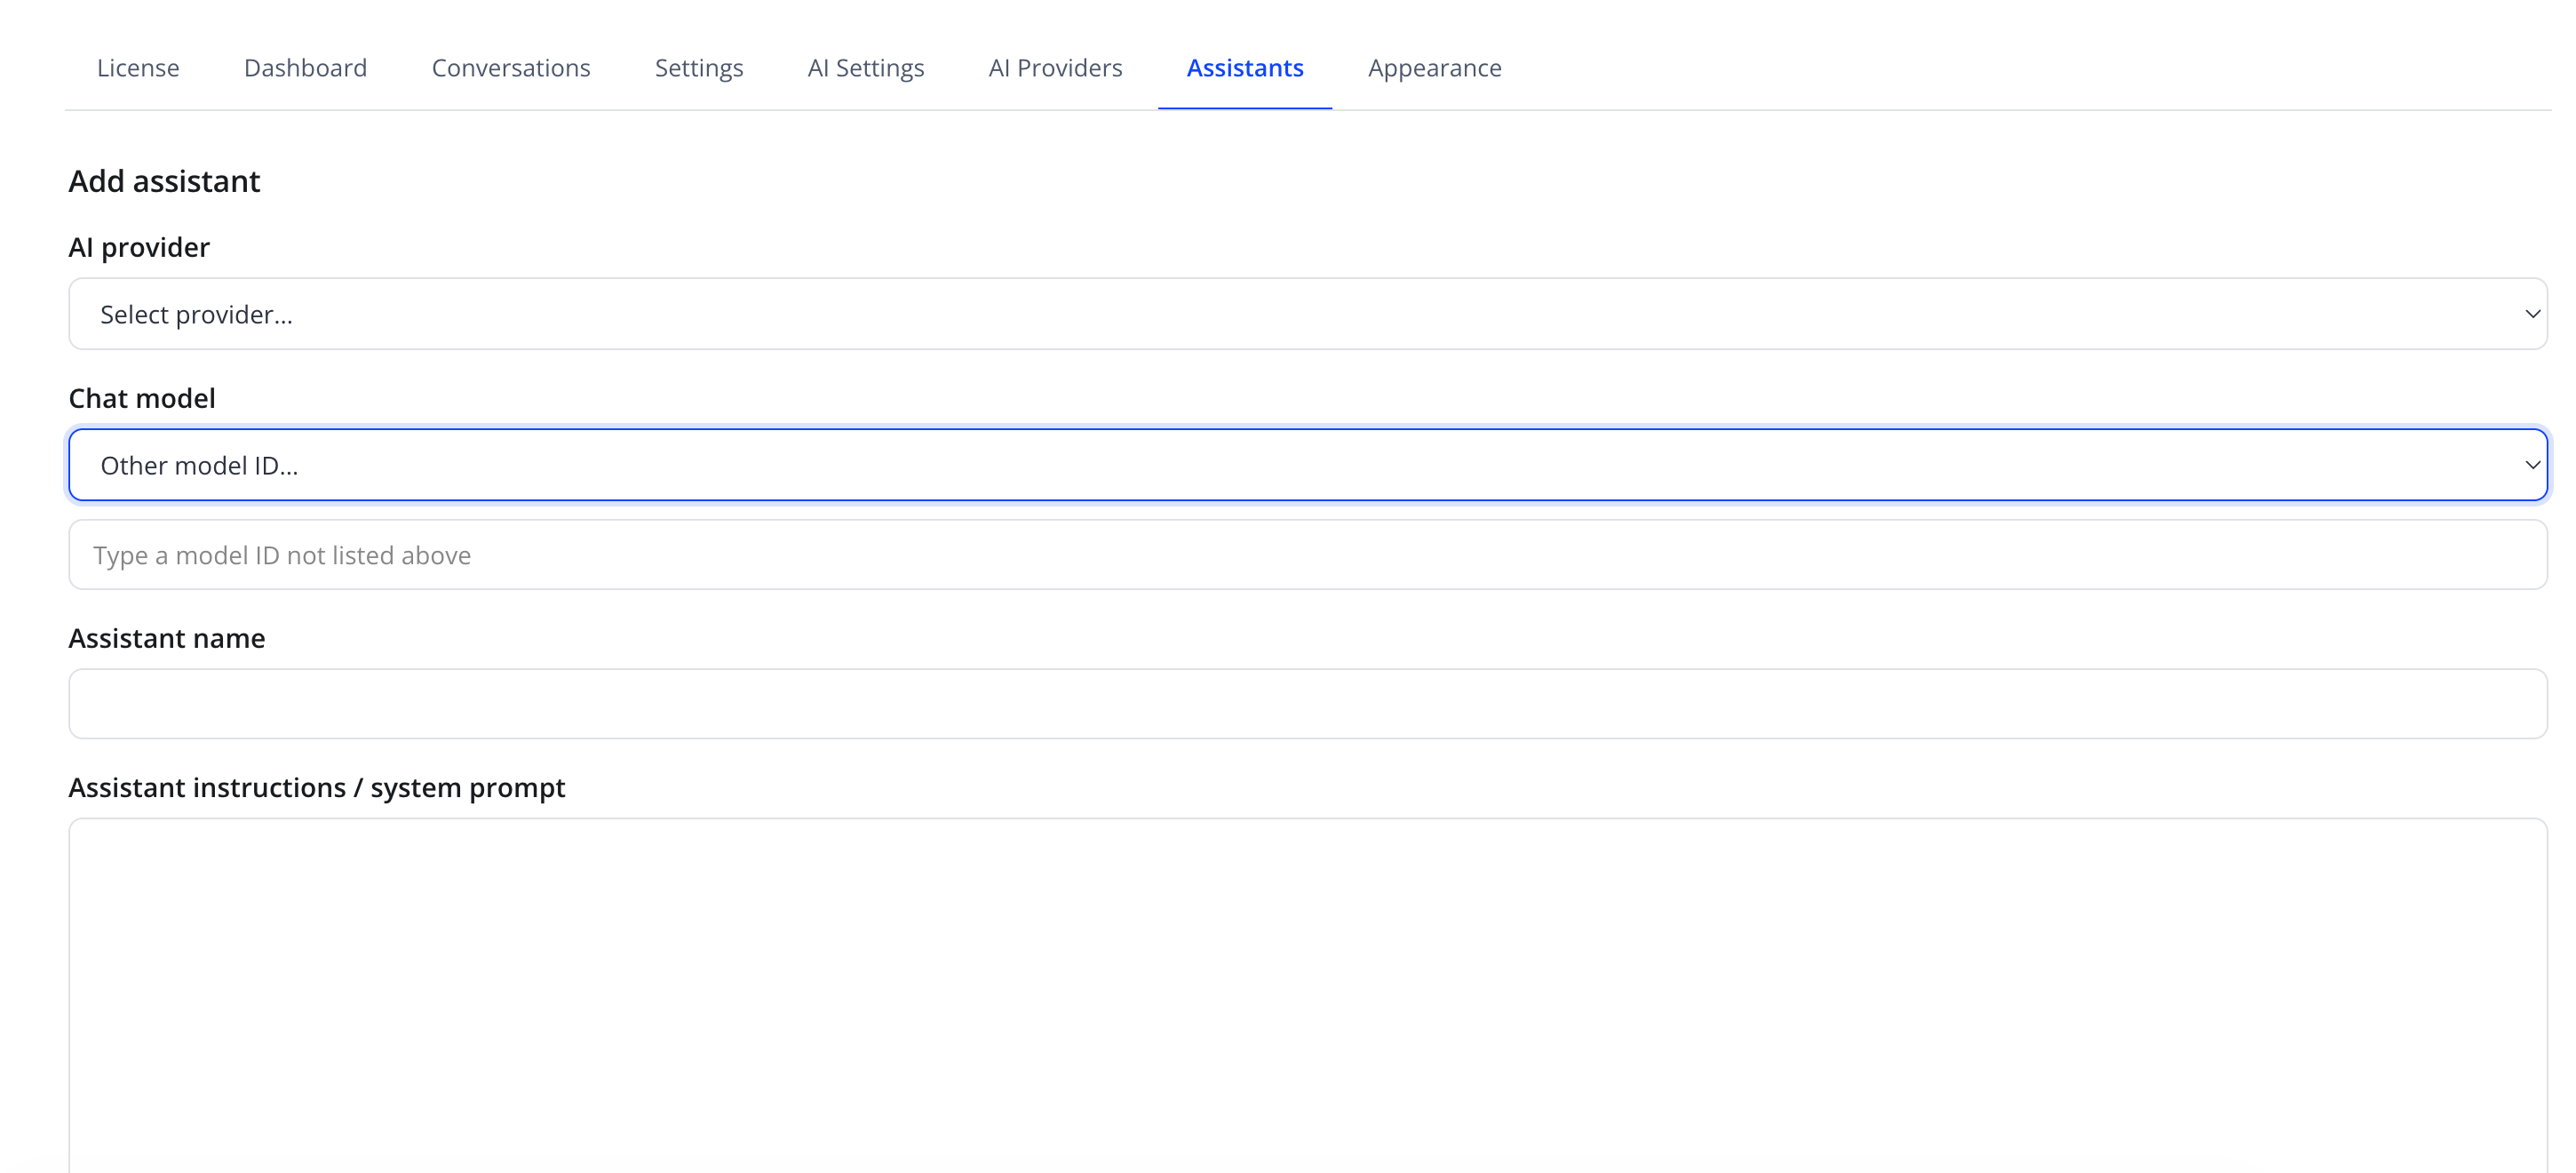Click the Add assistant heading
The width and height of the screenshot is (2576, 1173).
point(165,181)
